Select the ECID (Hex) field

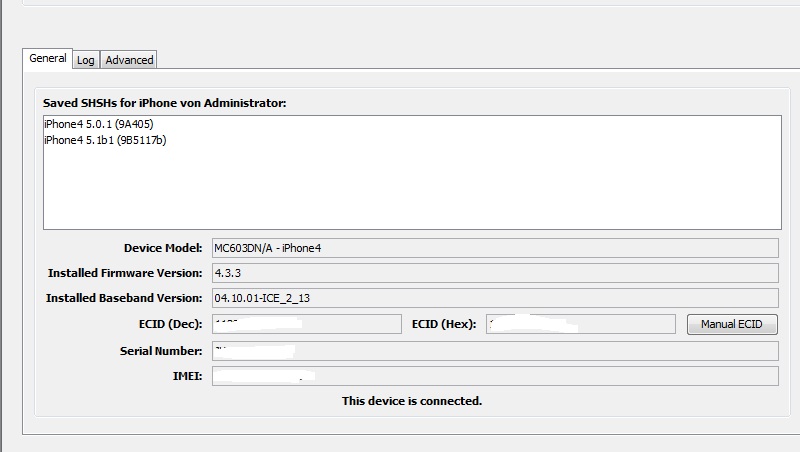[x=581, y=324]
